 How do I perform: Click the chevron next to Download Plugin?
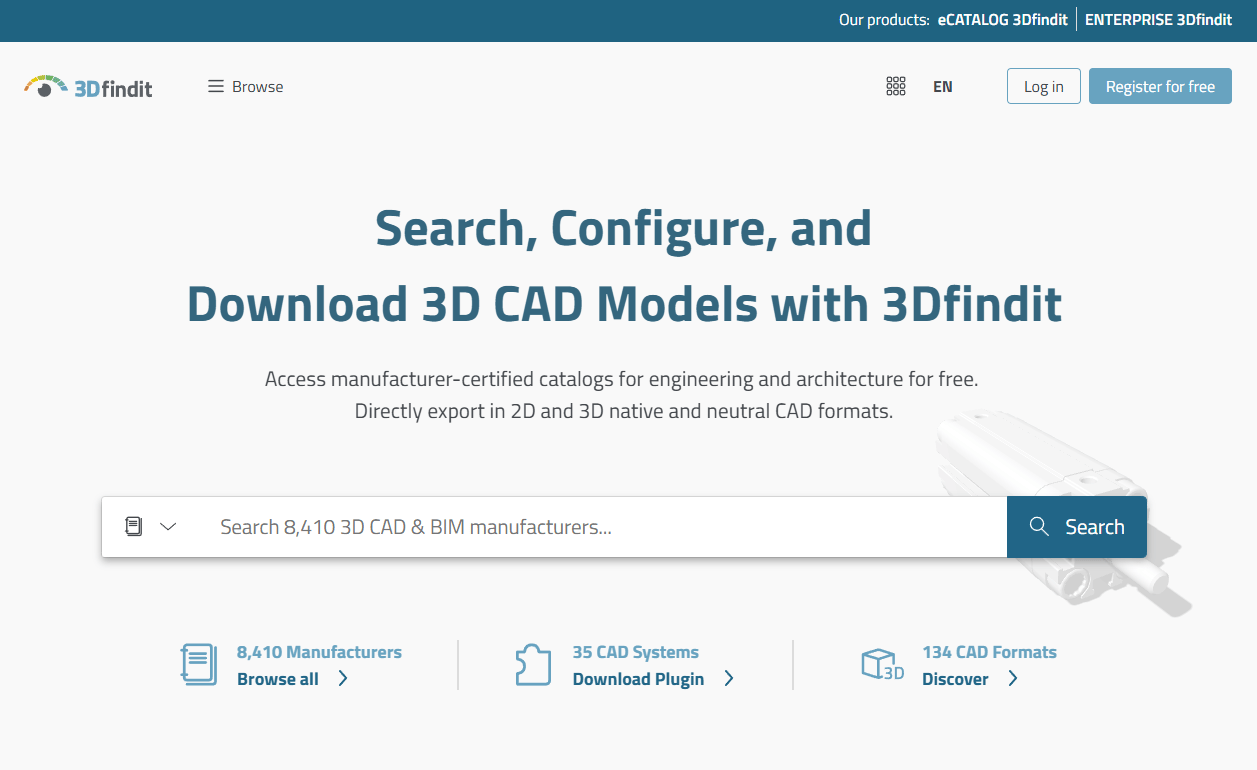pyautogui.click(x=729, y=679)
